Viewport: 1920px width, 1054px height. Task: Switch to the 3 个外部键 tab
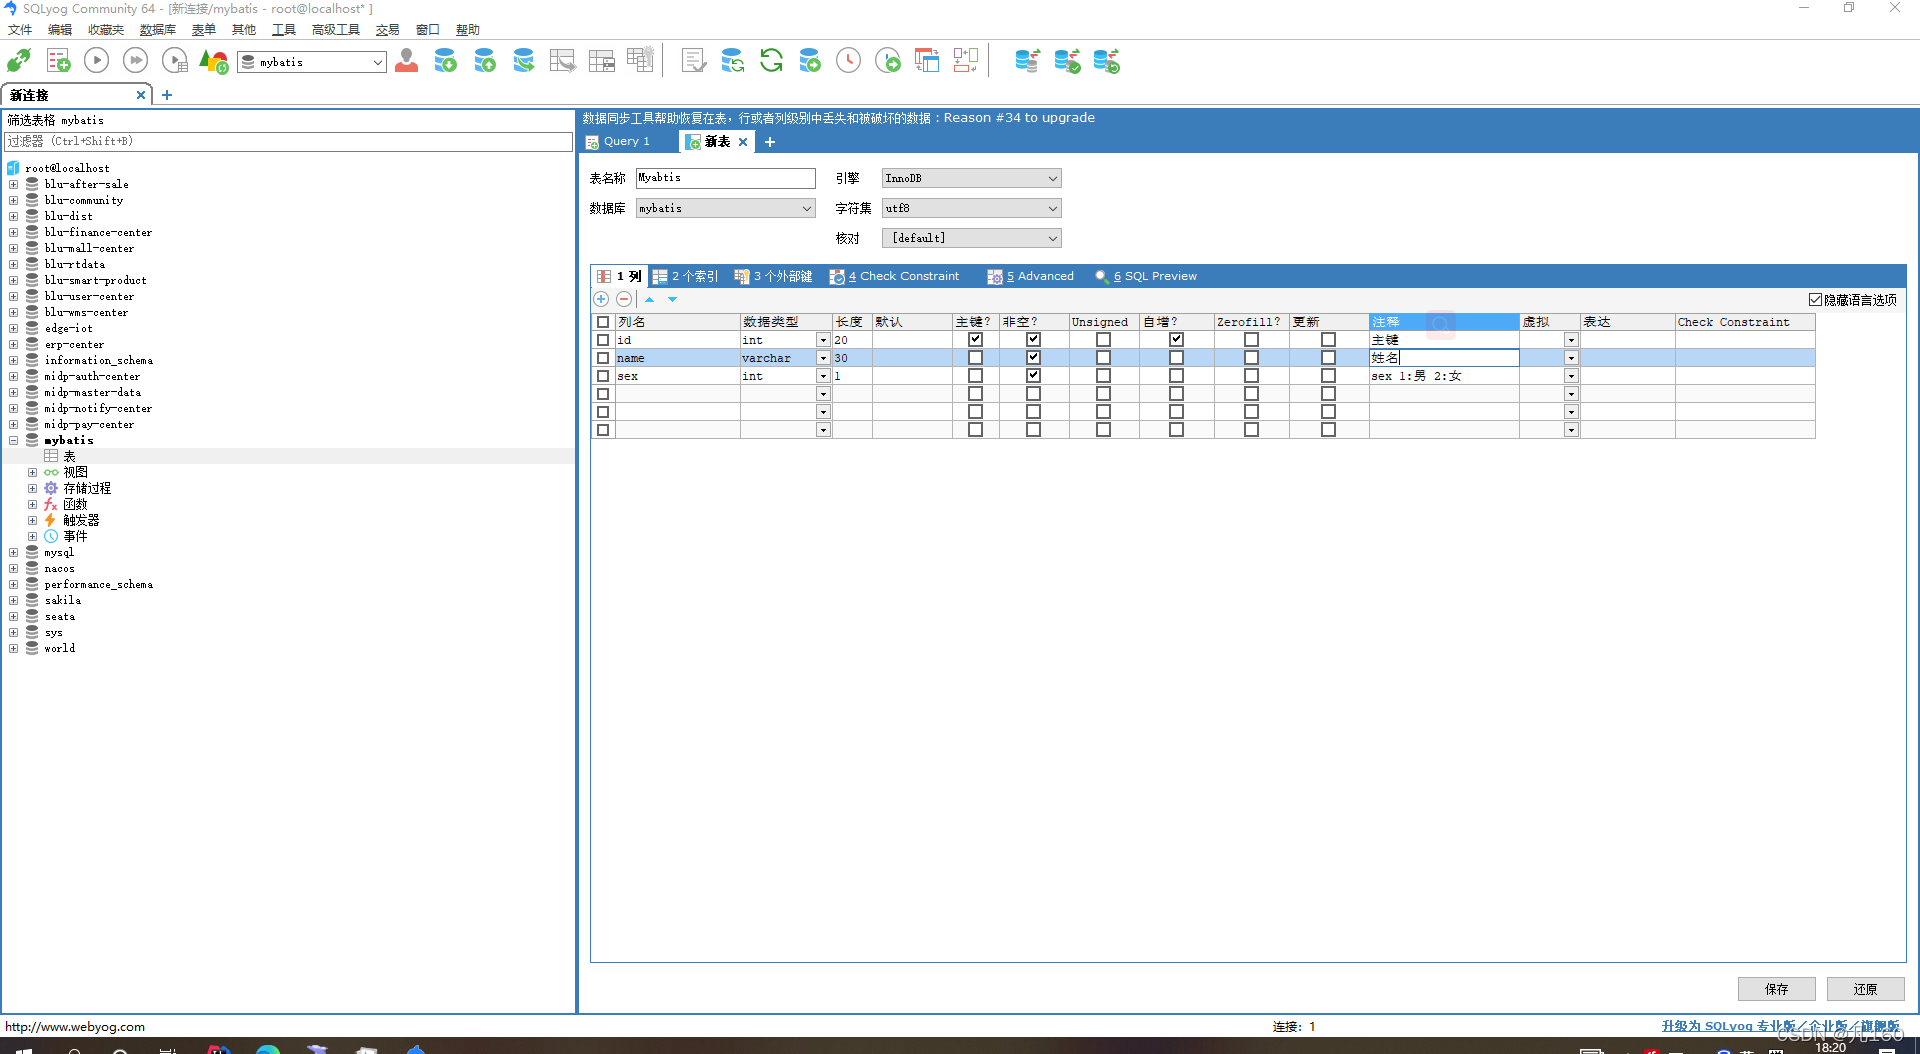tap(773, 276)
